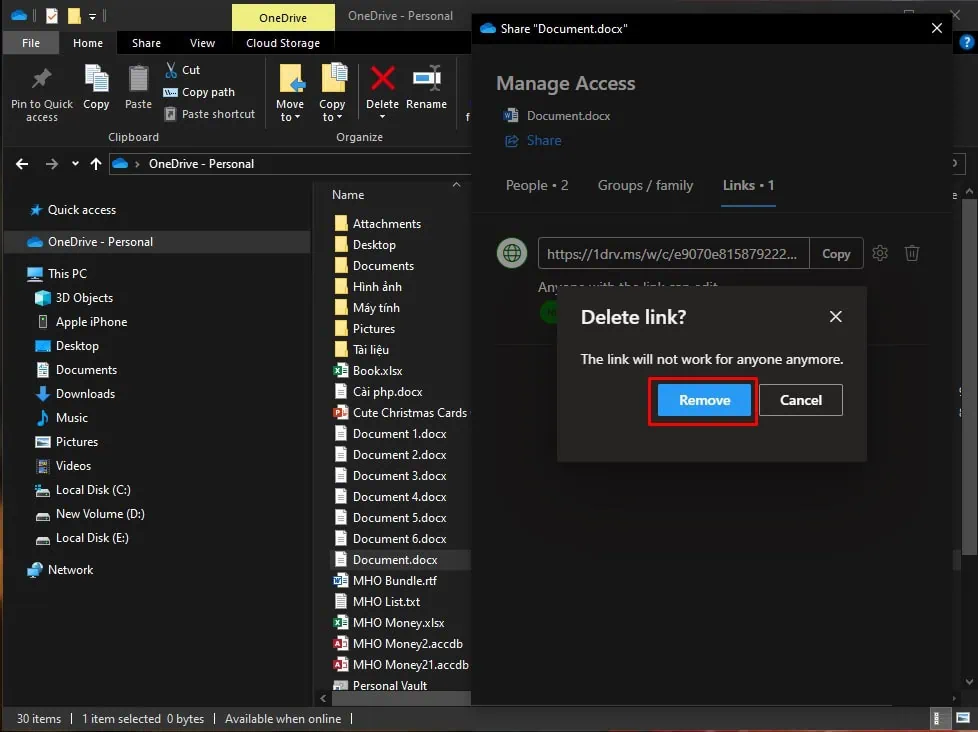The image size is (978, 732).
Task: Open the View ribbon tab
Action: [x=202, y=43]
